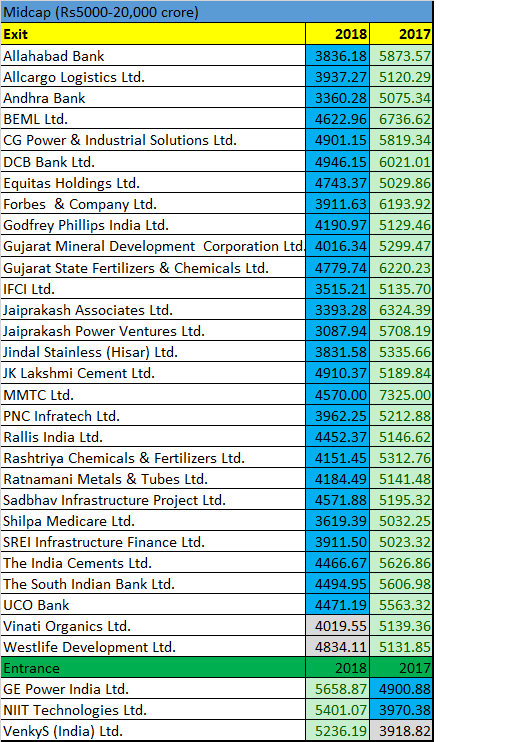Select the Allcargo Logistics Ltd. cell
Image resolution: width=511 pixels, height=742 pixels.
click(x=153, y=77)
